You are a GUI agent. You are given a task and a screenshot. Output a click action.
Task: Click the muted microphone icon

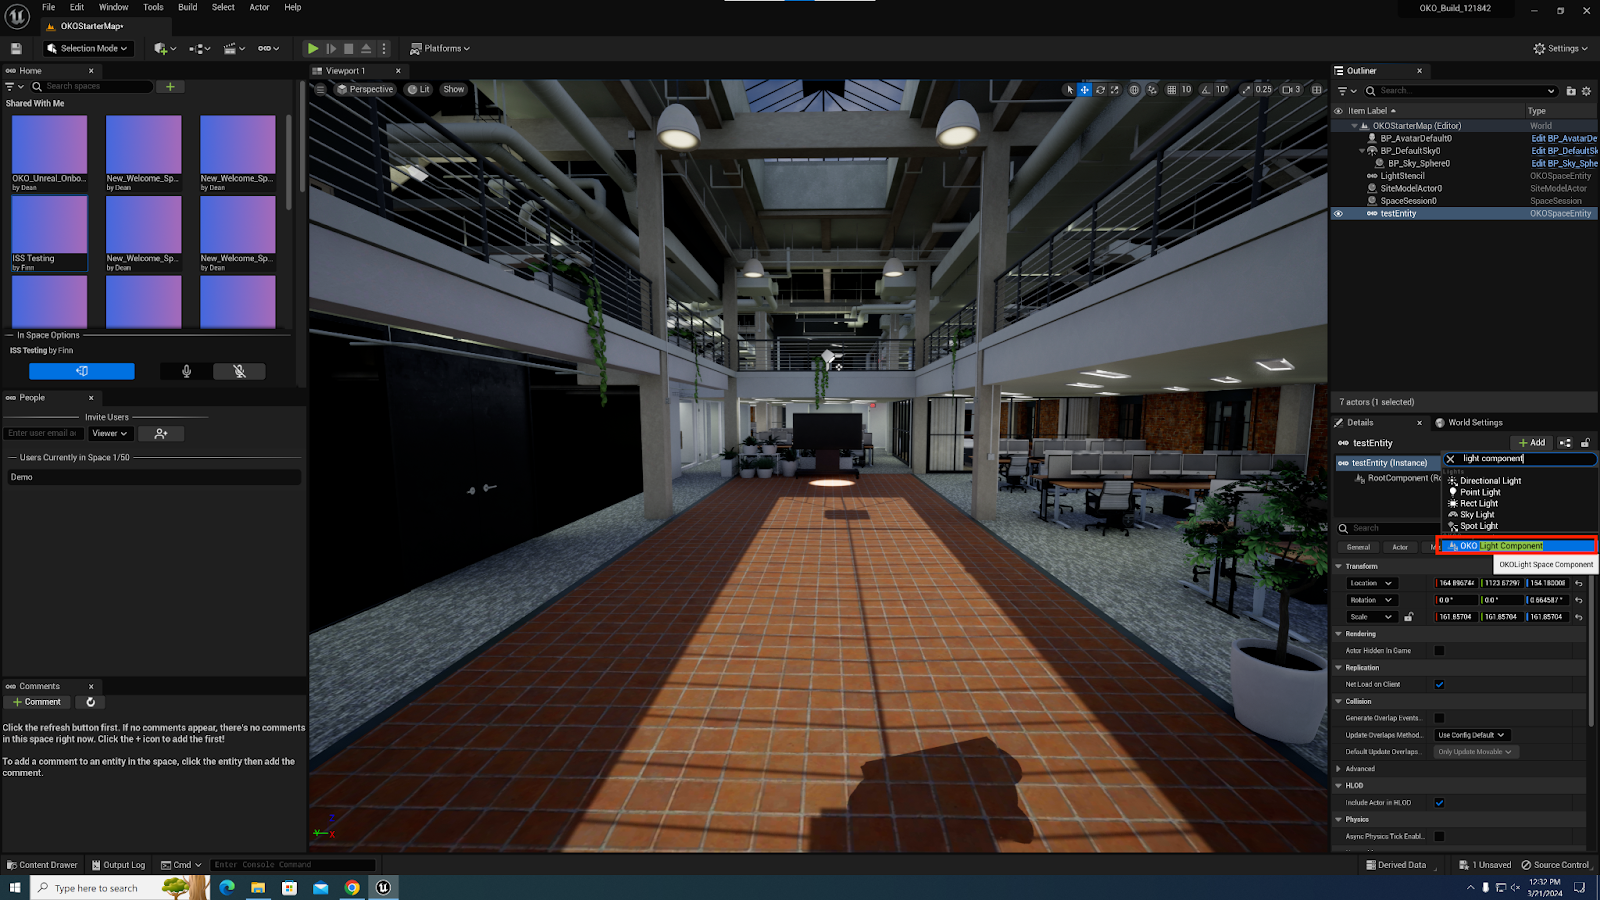tap(240, 371)
